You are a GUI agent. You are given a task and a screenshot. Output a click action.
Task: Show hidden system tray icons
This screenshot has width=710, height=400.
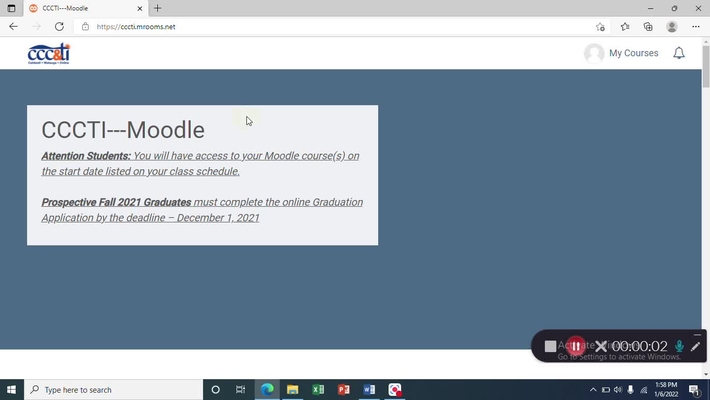click(593, 390)
